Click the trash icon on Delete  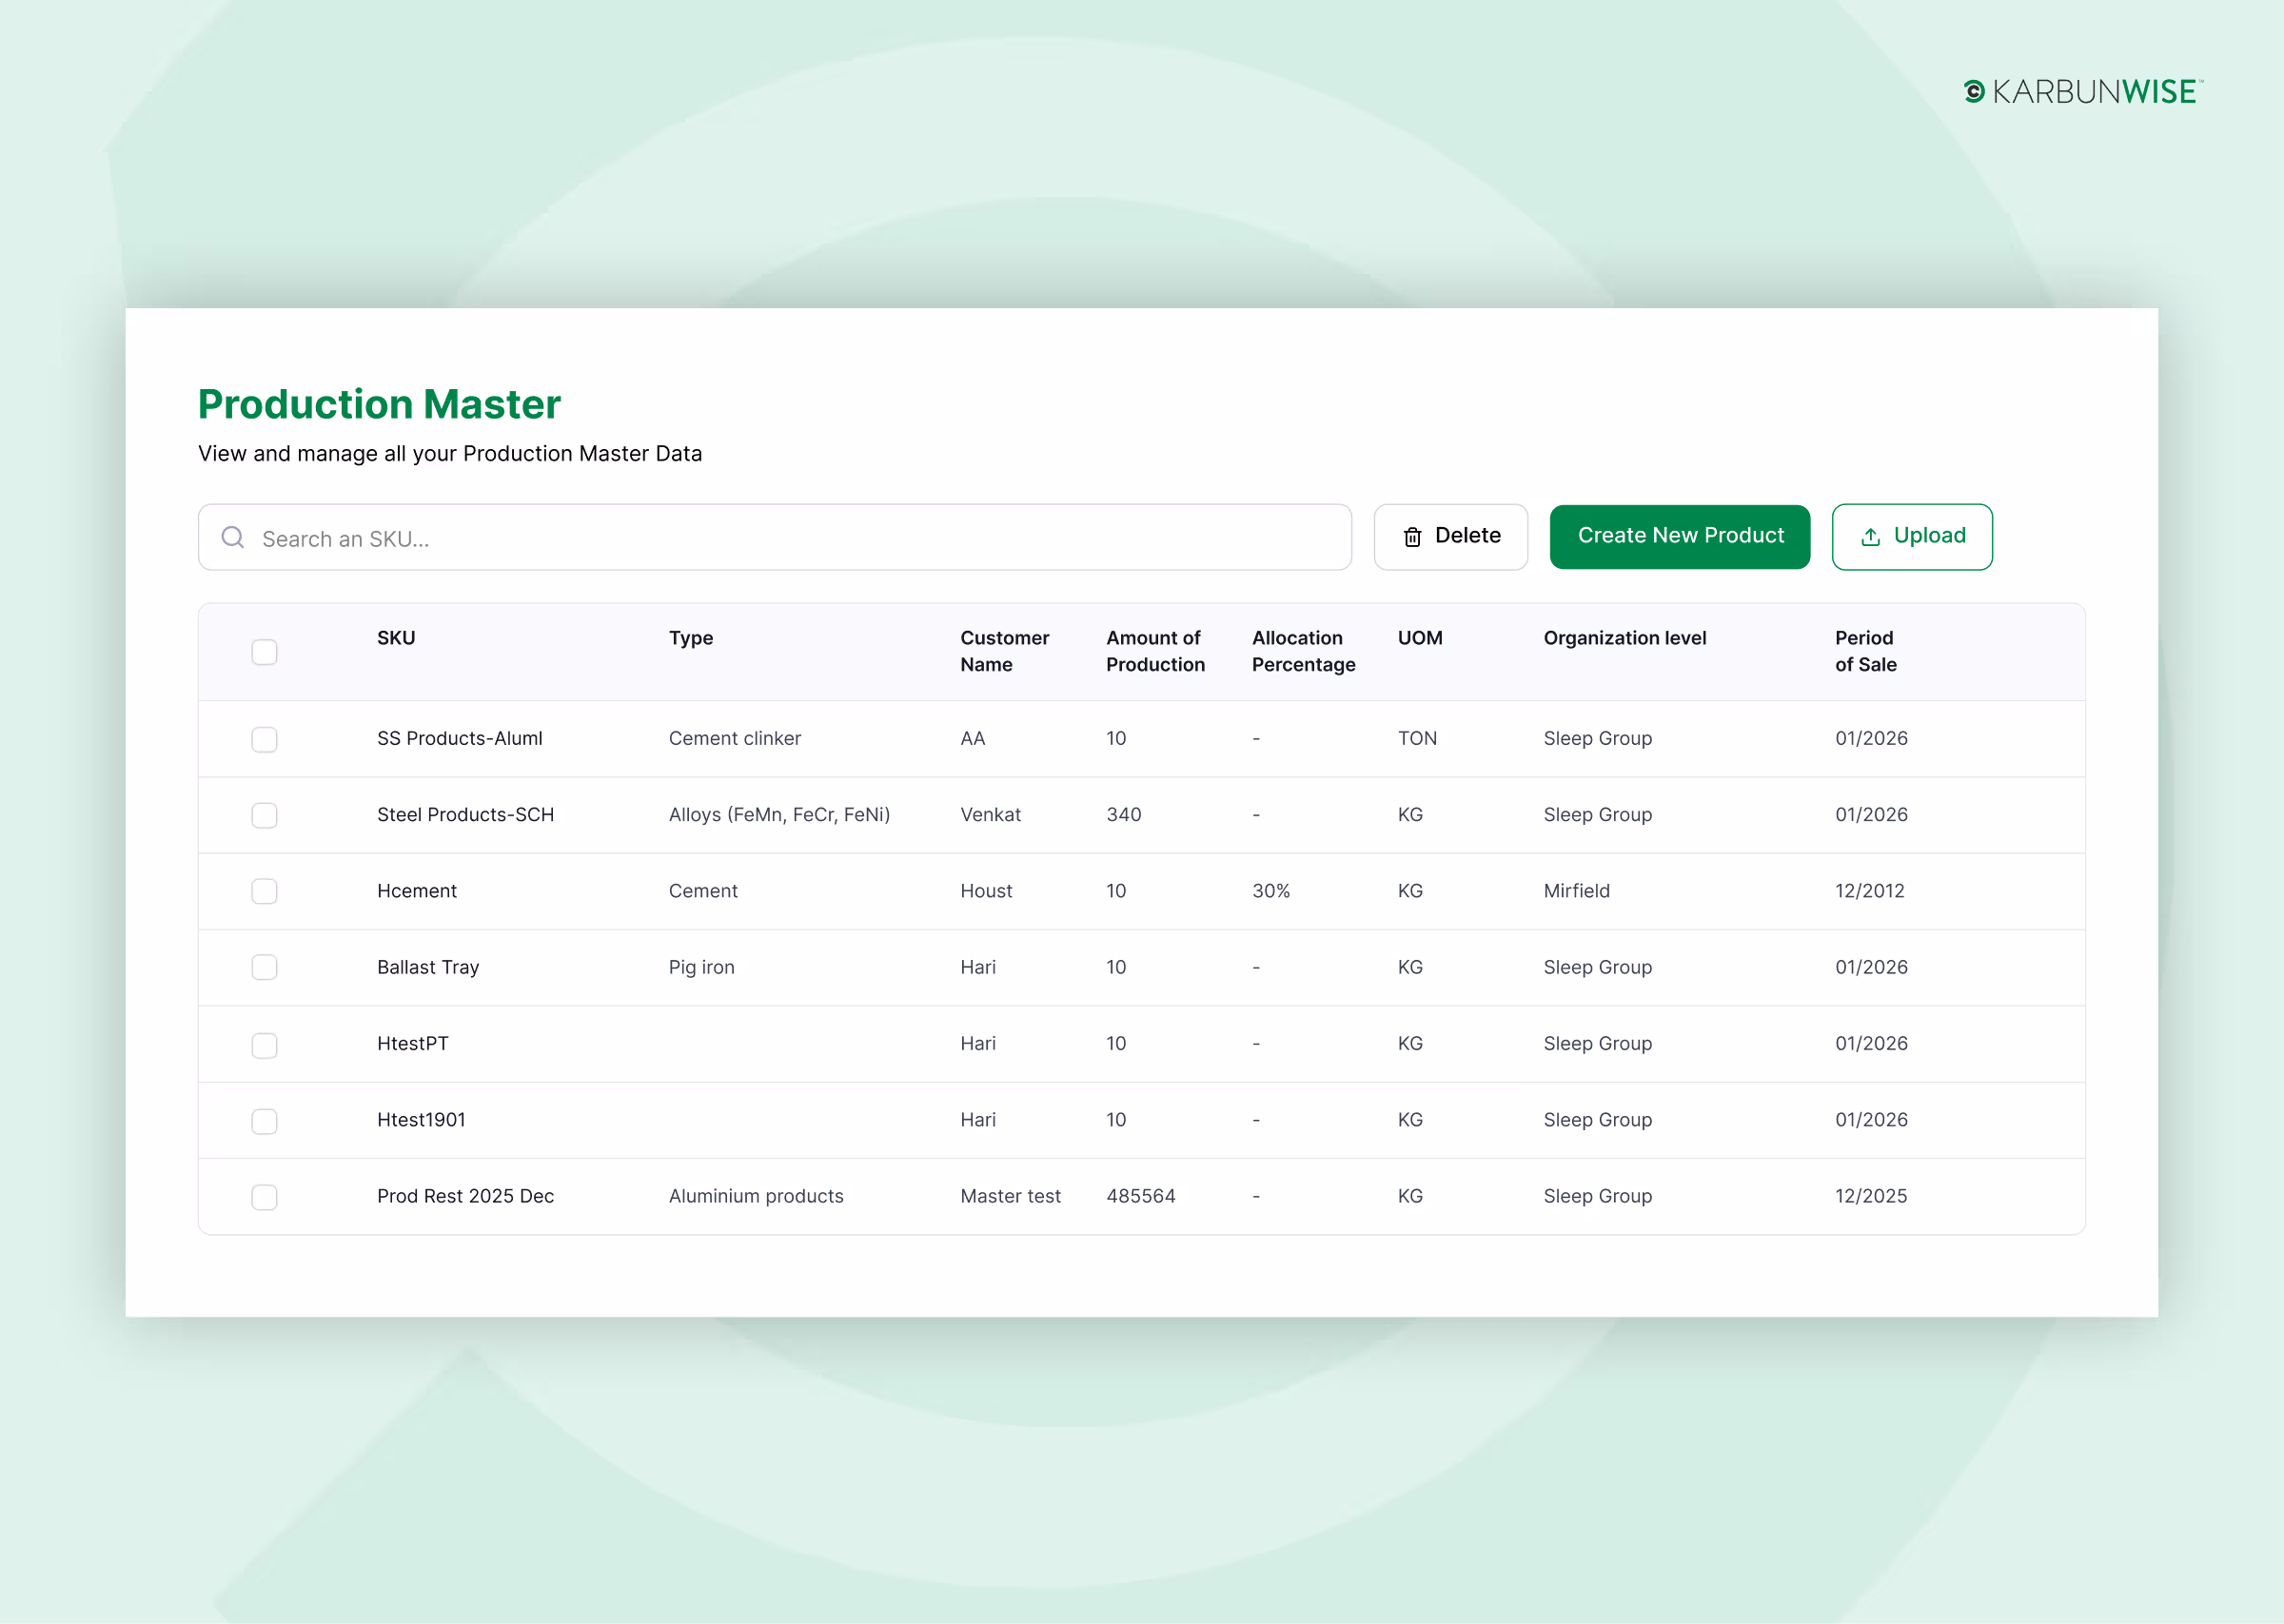point(1412,537)
